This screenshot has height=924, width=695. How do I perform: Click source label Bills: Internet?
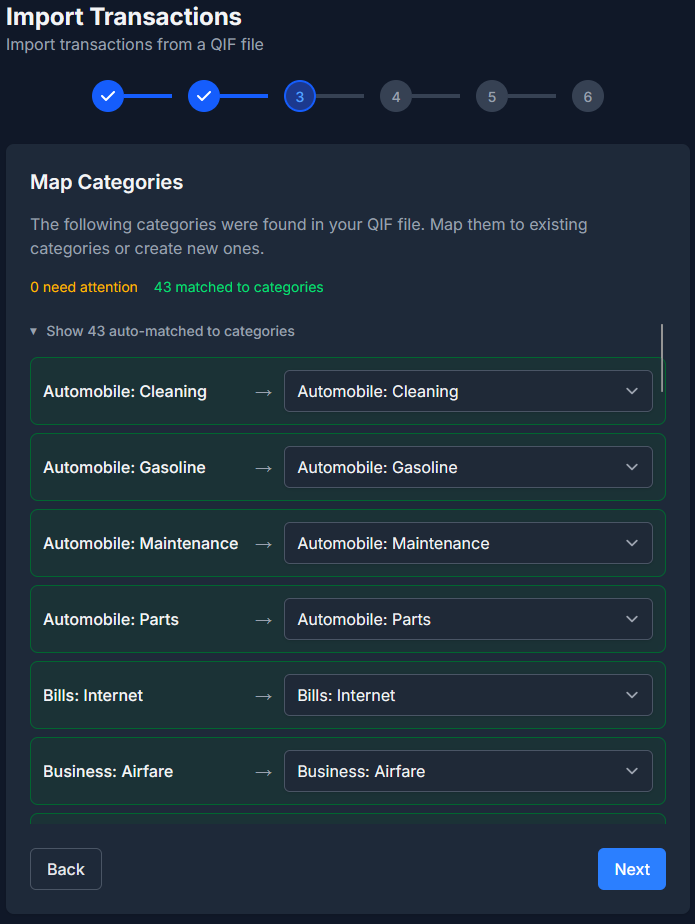[x=93, y=695]
